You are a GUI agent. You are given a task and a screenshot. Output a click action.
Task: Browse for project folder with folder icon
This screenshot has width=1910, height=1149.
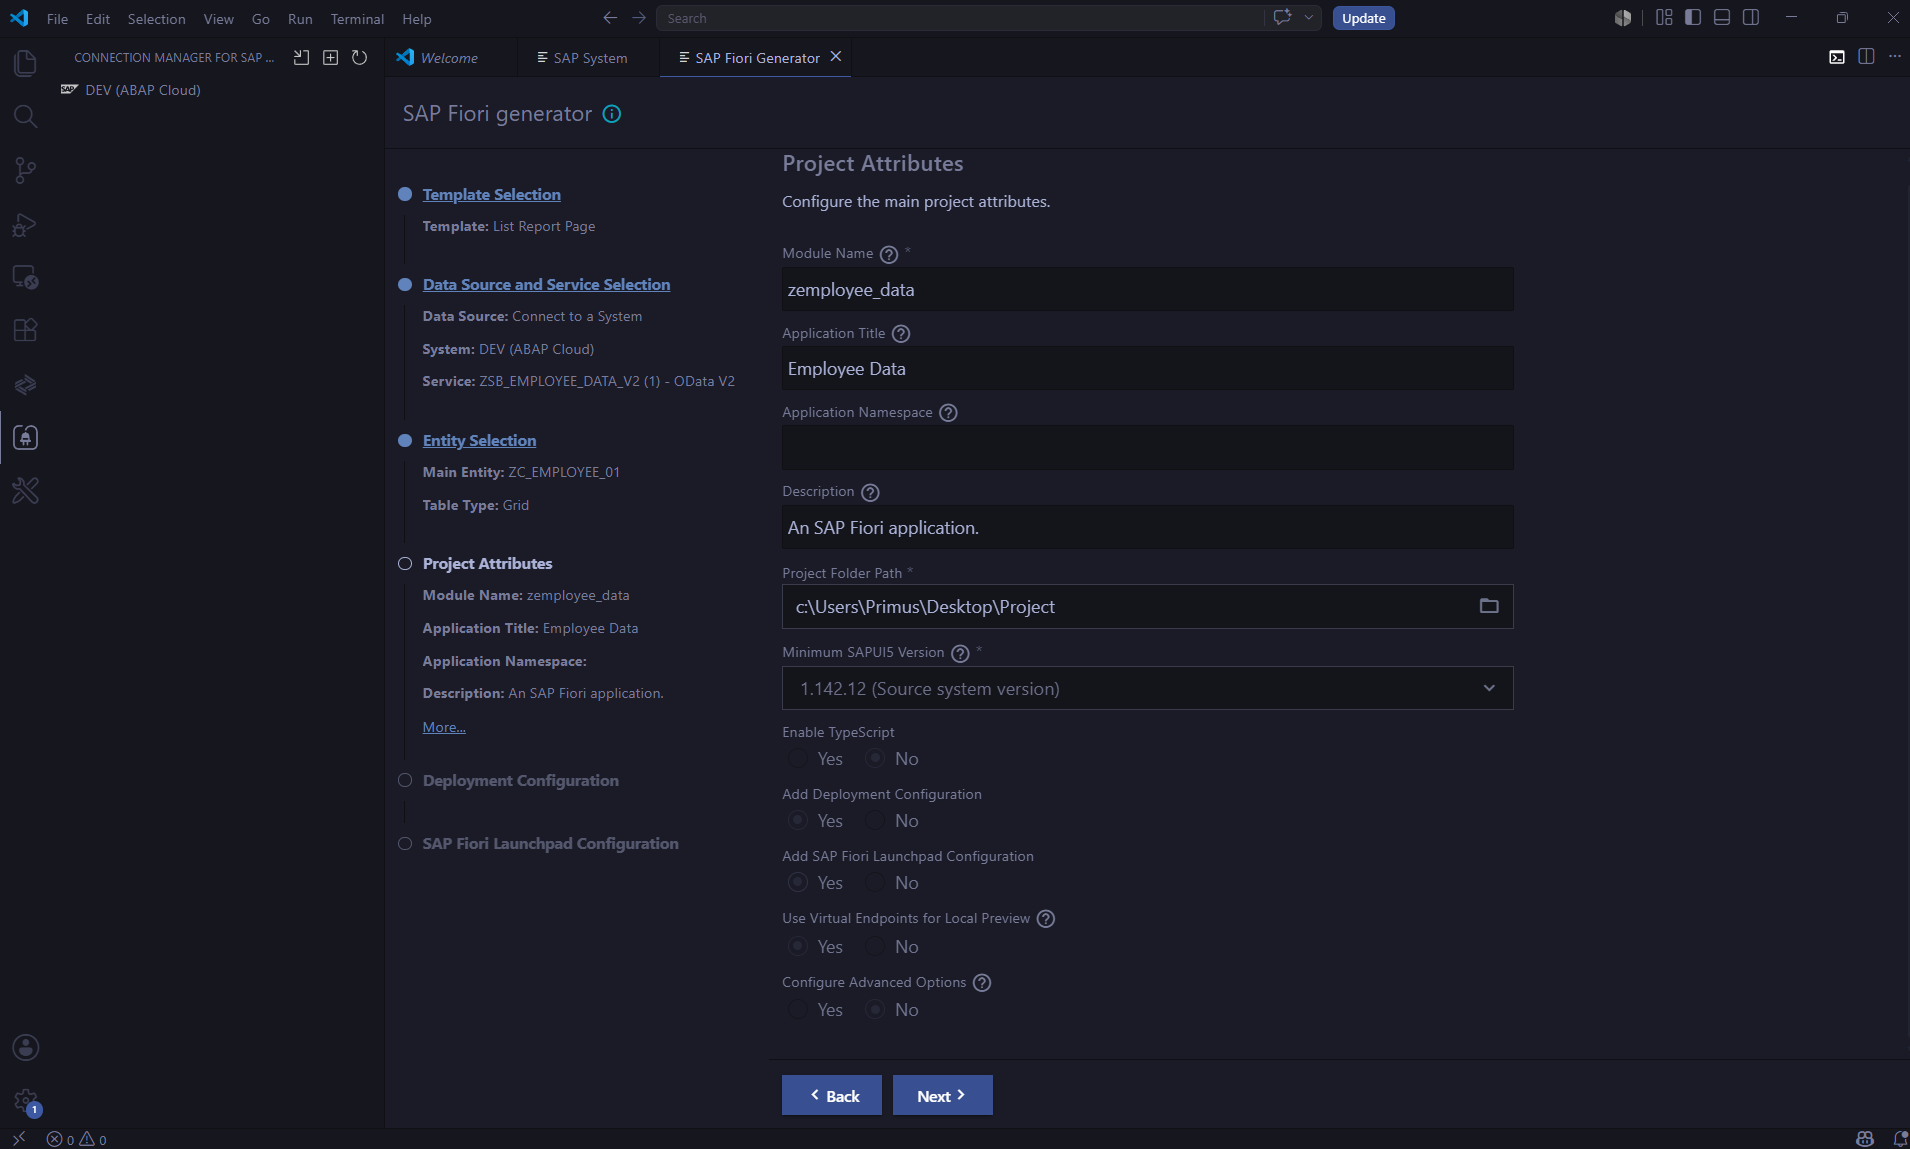1489,606
